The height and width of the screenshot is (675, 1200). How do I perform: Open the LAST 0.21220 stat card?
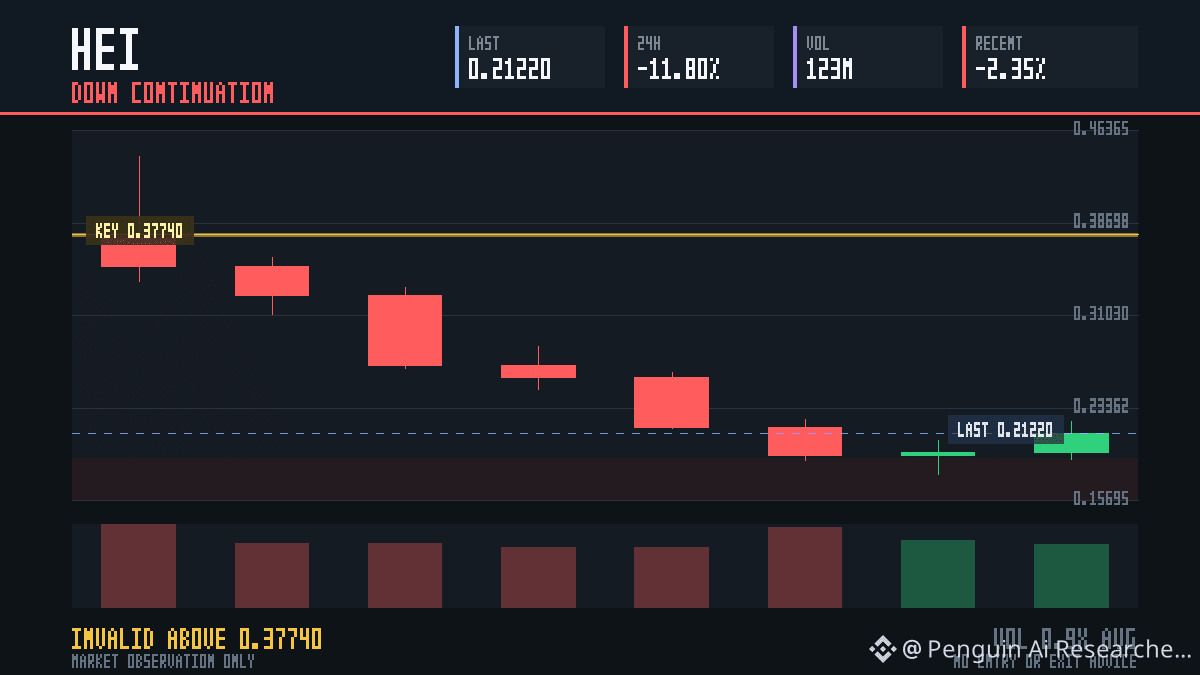(530, 57)
